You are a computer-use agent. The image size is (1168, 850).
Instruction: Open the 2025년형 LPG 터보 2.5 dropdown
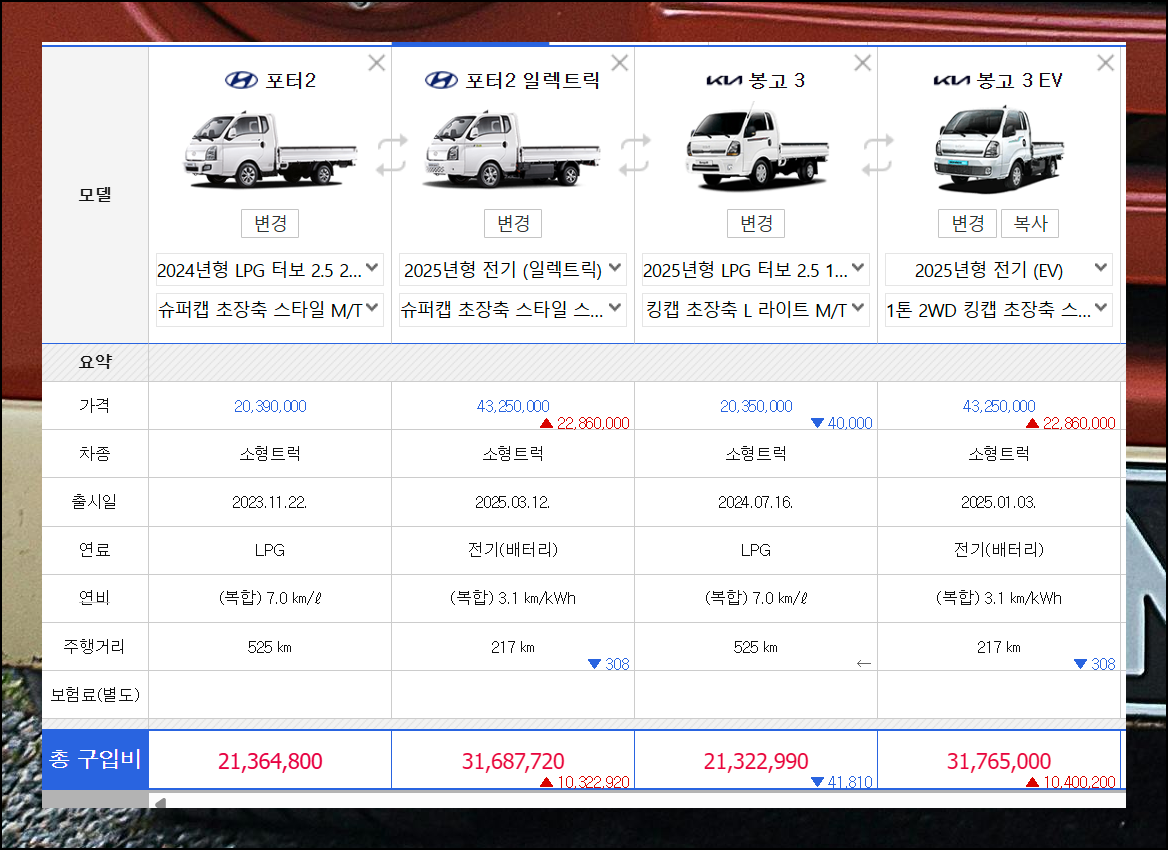coord(755,270)
